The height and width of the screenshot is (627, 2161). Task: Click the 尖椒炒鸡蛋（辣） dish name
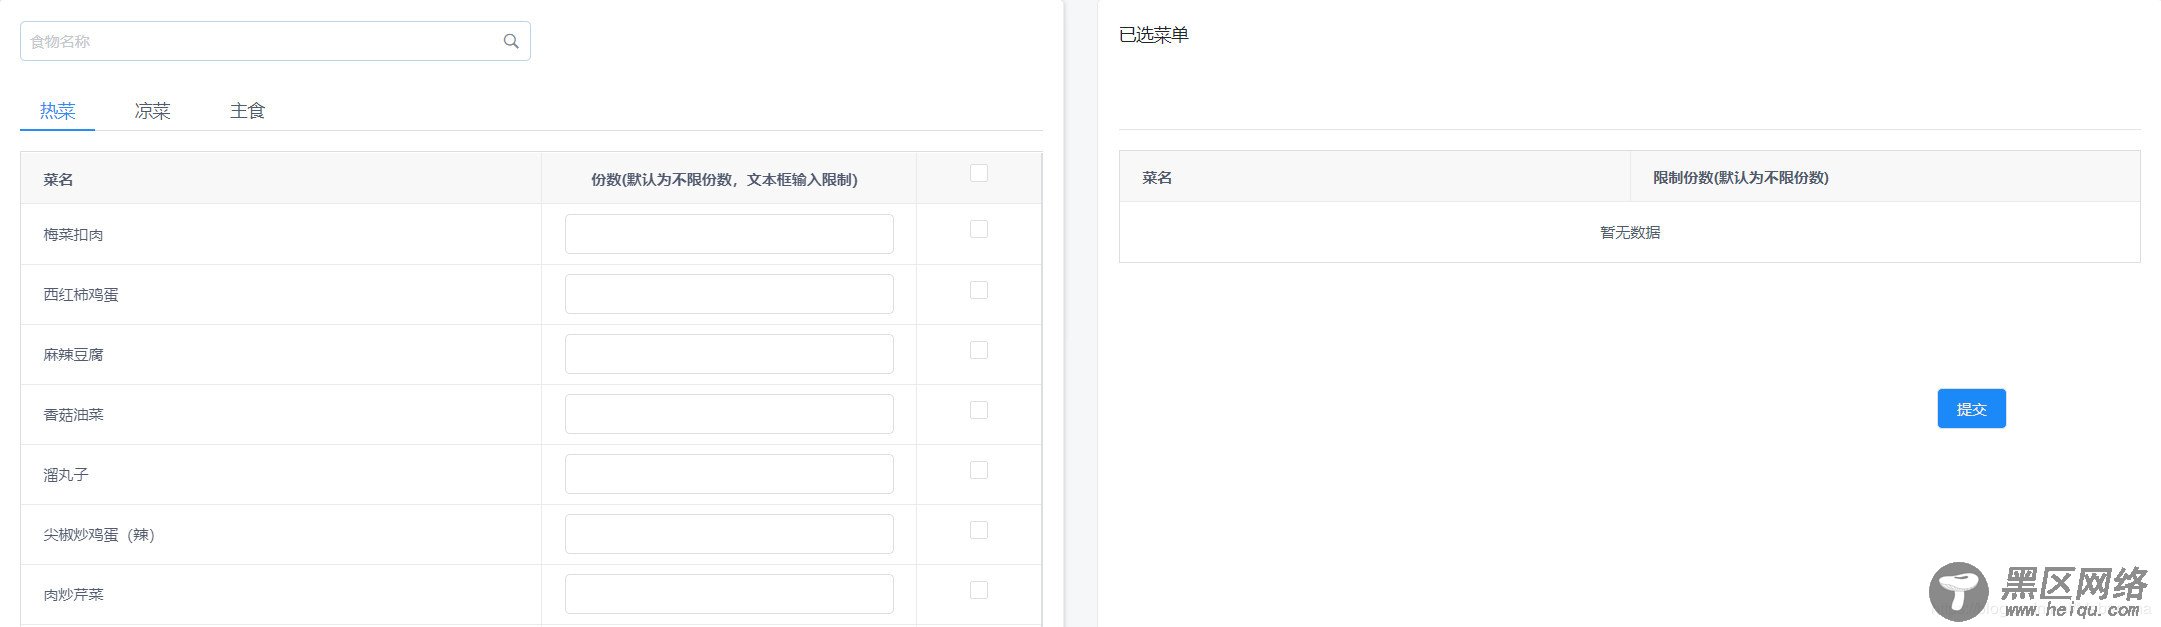point(99,535)
